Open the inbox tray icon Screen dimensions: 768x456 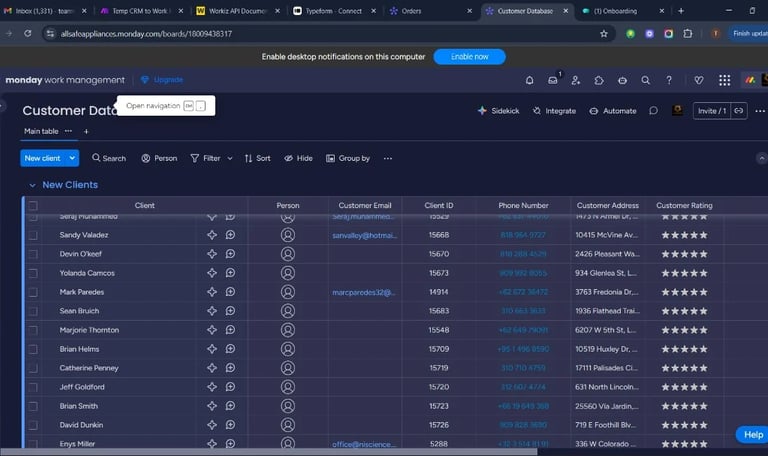pos(553,80)
